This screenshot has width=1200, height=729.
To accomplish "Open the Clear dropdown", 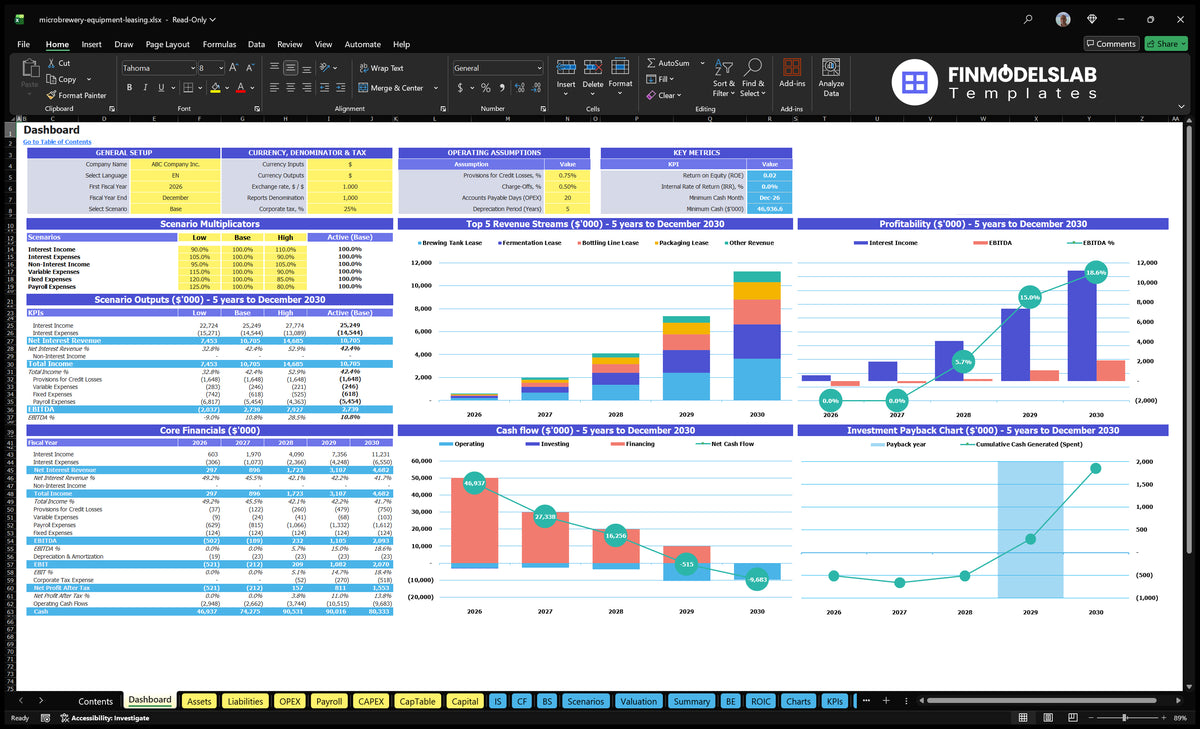I will pyautogui.click(x=664, y=95).
